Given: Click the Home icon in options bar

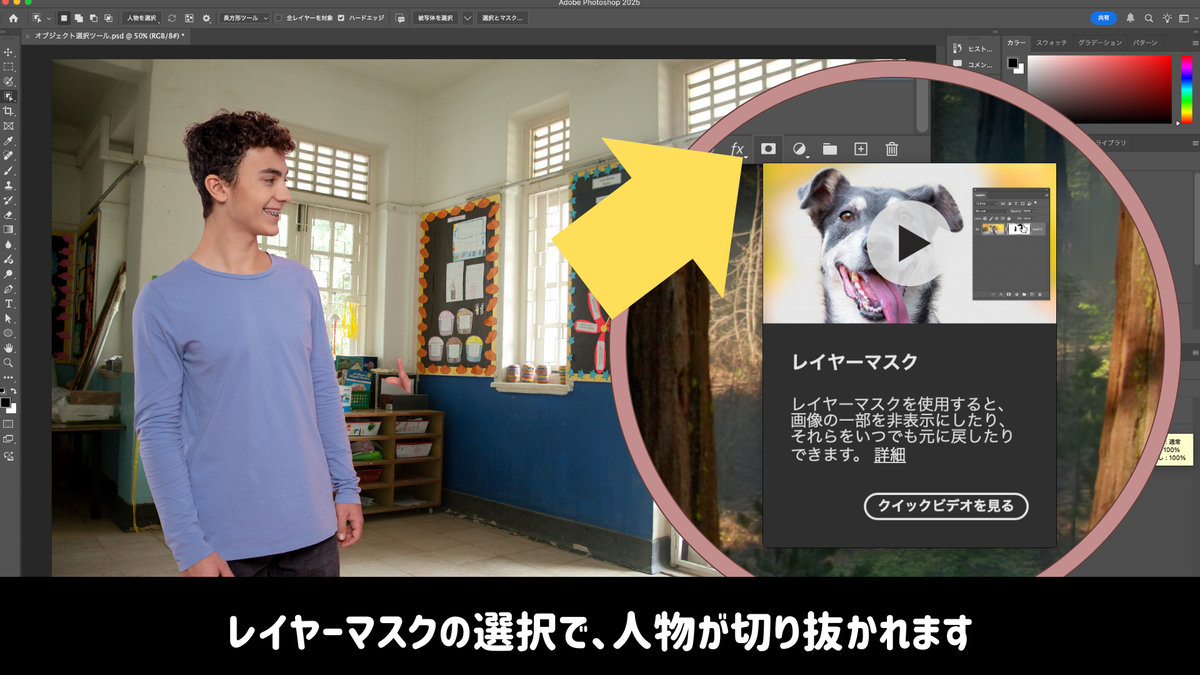Looking at the screenshot, I should [13, 18].
